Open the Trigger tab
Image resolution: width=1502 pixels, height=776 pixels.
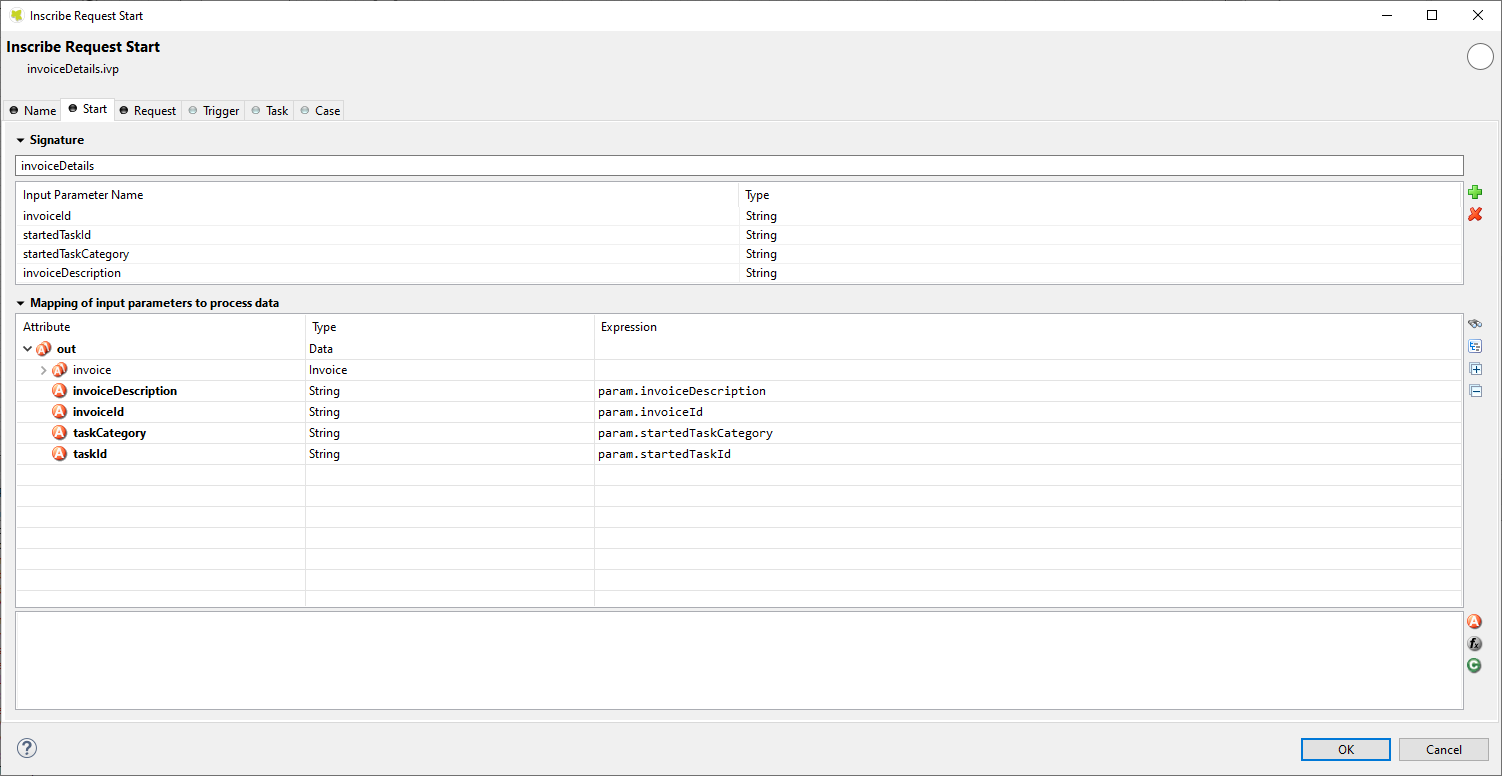pyautogui.click(x=213, y=110)
